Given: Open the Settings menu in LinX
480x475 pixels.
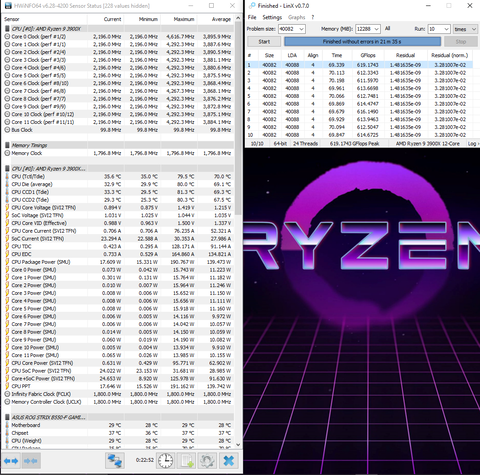Looking at the screenshot, I should tap(272, 17).
